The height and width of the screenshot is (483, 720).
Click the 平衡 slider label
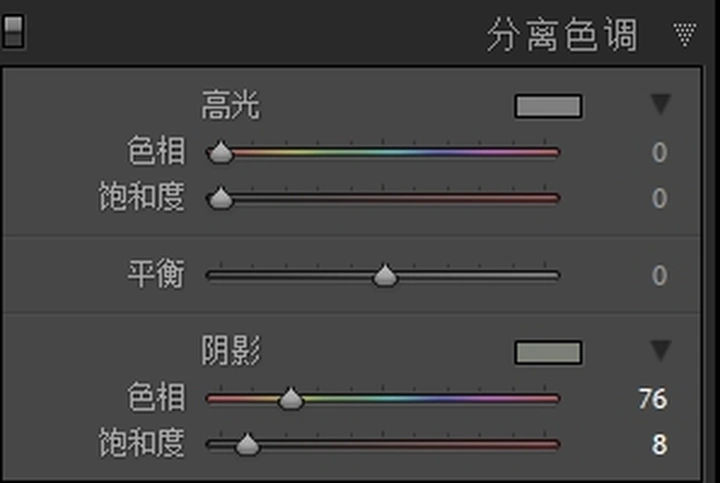click(x=156, y=274)
